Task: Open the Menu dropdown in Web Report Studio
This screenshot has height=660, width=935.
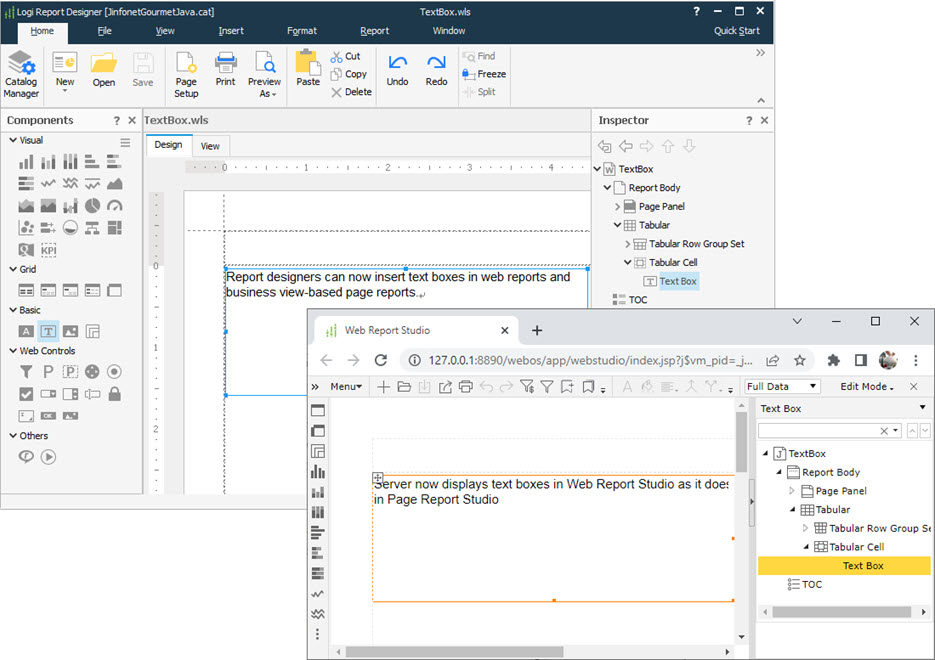Action: click(346, 386)
